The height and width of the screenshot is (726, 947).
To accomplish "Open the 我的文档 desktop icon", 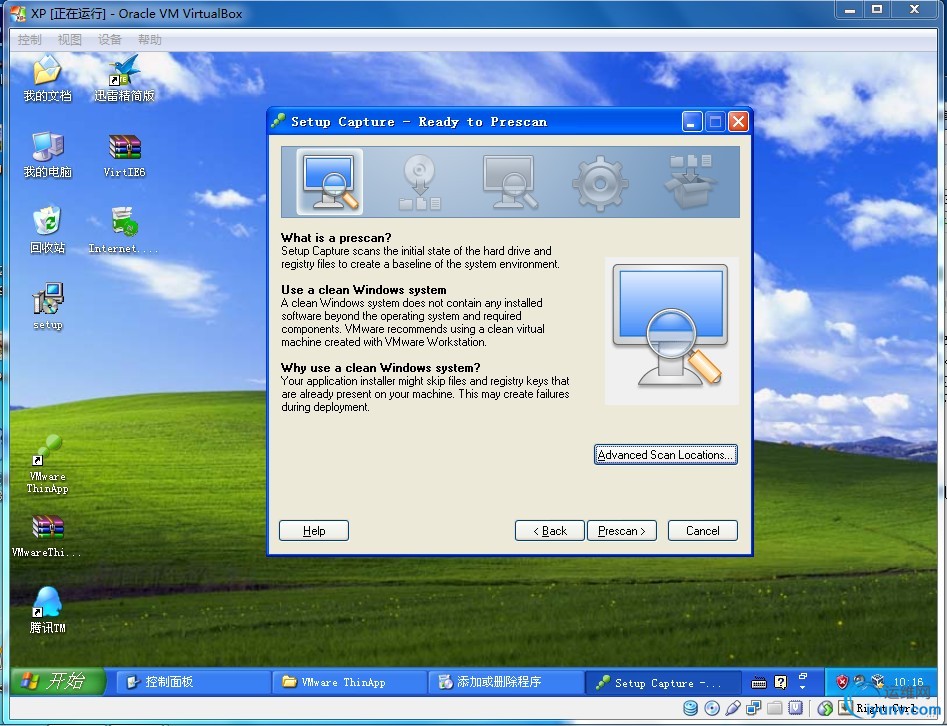I will tap(47, 79).
